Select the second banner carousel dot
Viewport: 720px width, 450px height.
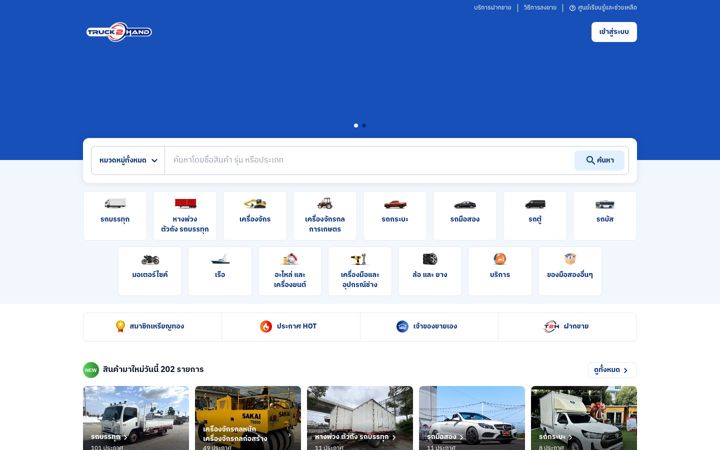point(364,125)
